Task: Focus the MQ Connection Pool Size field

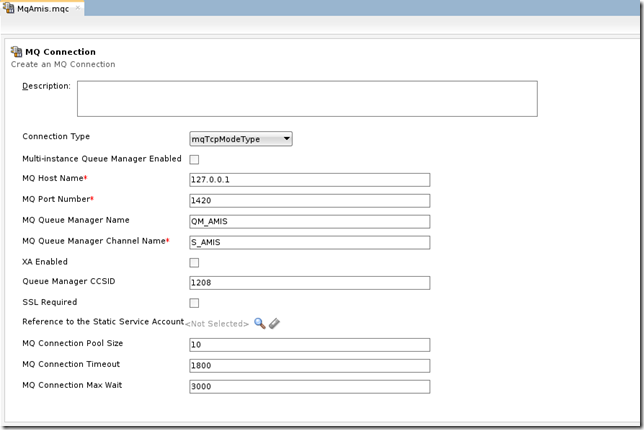Action: click(309, 345)
